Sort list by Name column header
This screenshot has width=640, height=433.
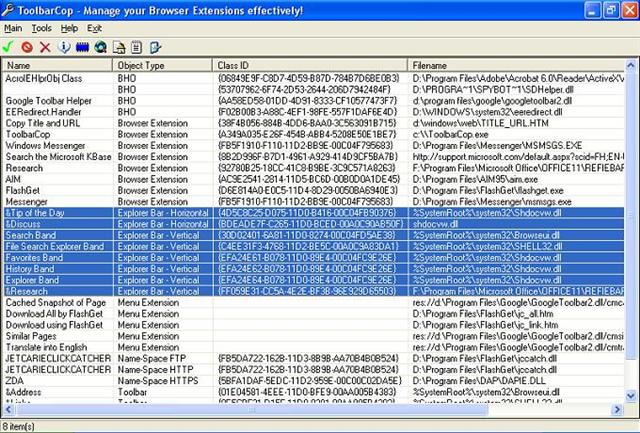click(x=57, y=65)
